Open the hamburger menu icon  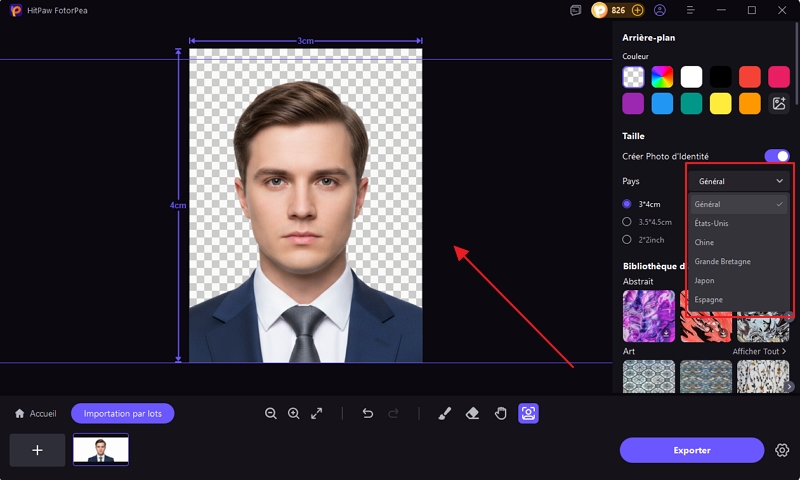pyautogui.click(x=690, y=10)
